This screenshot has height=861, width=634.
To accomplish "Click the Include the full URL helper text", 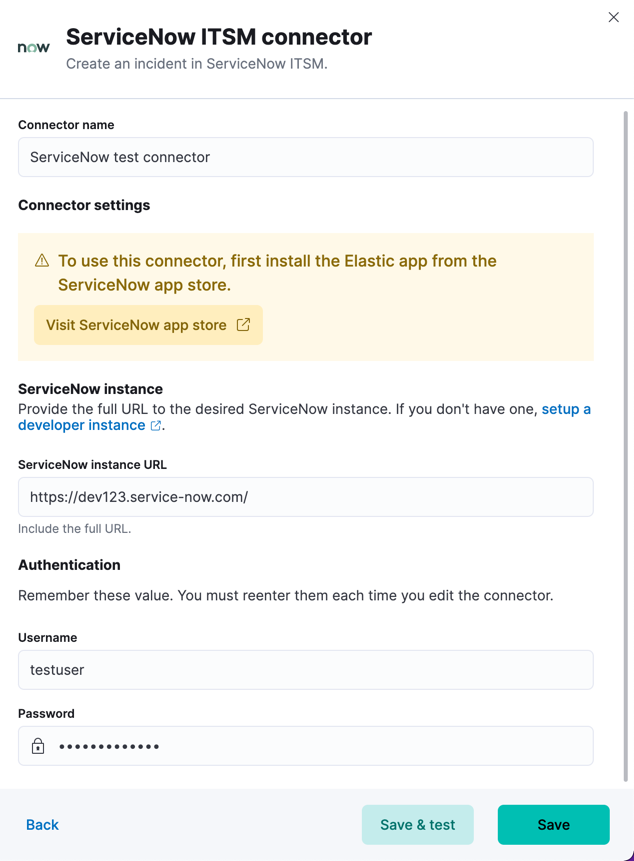I will 71,528.
